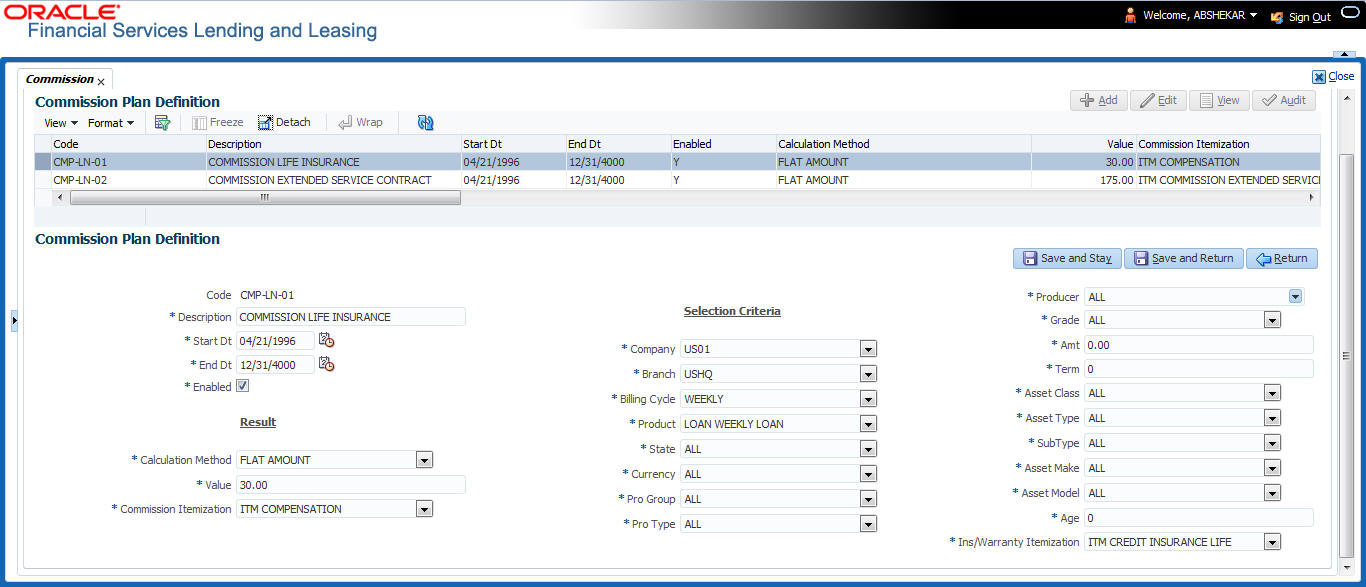Click the Description input field
This screenshot has height=587, width=1366.
pyautogui.click(x=351, y=317)
